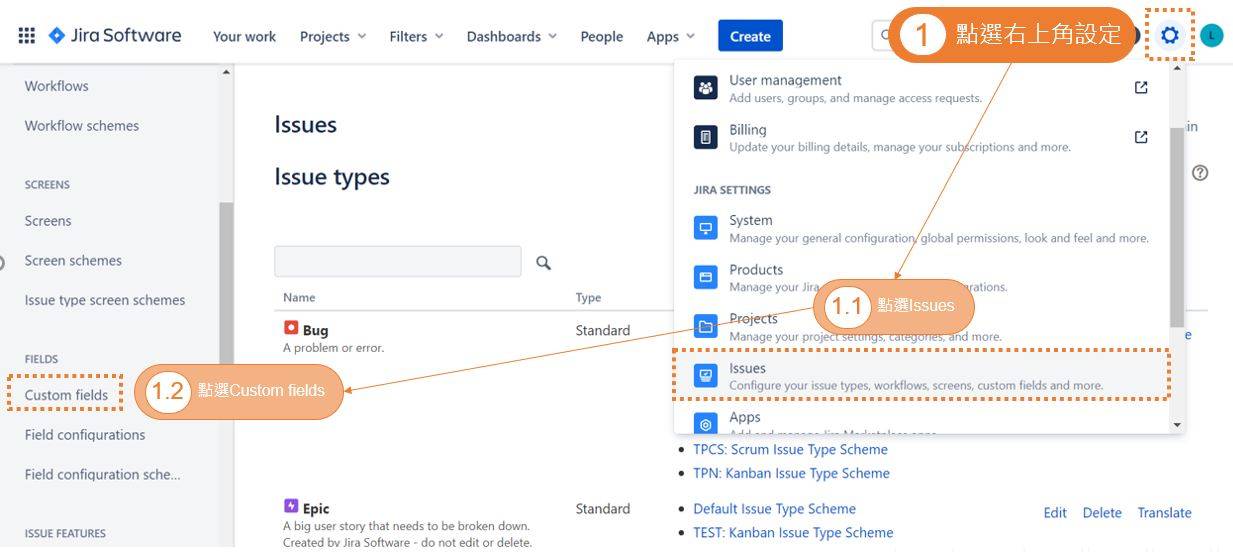Open Field configurations in sidebar

point(85,435)
